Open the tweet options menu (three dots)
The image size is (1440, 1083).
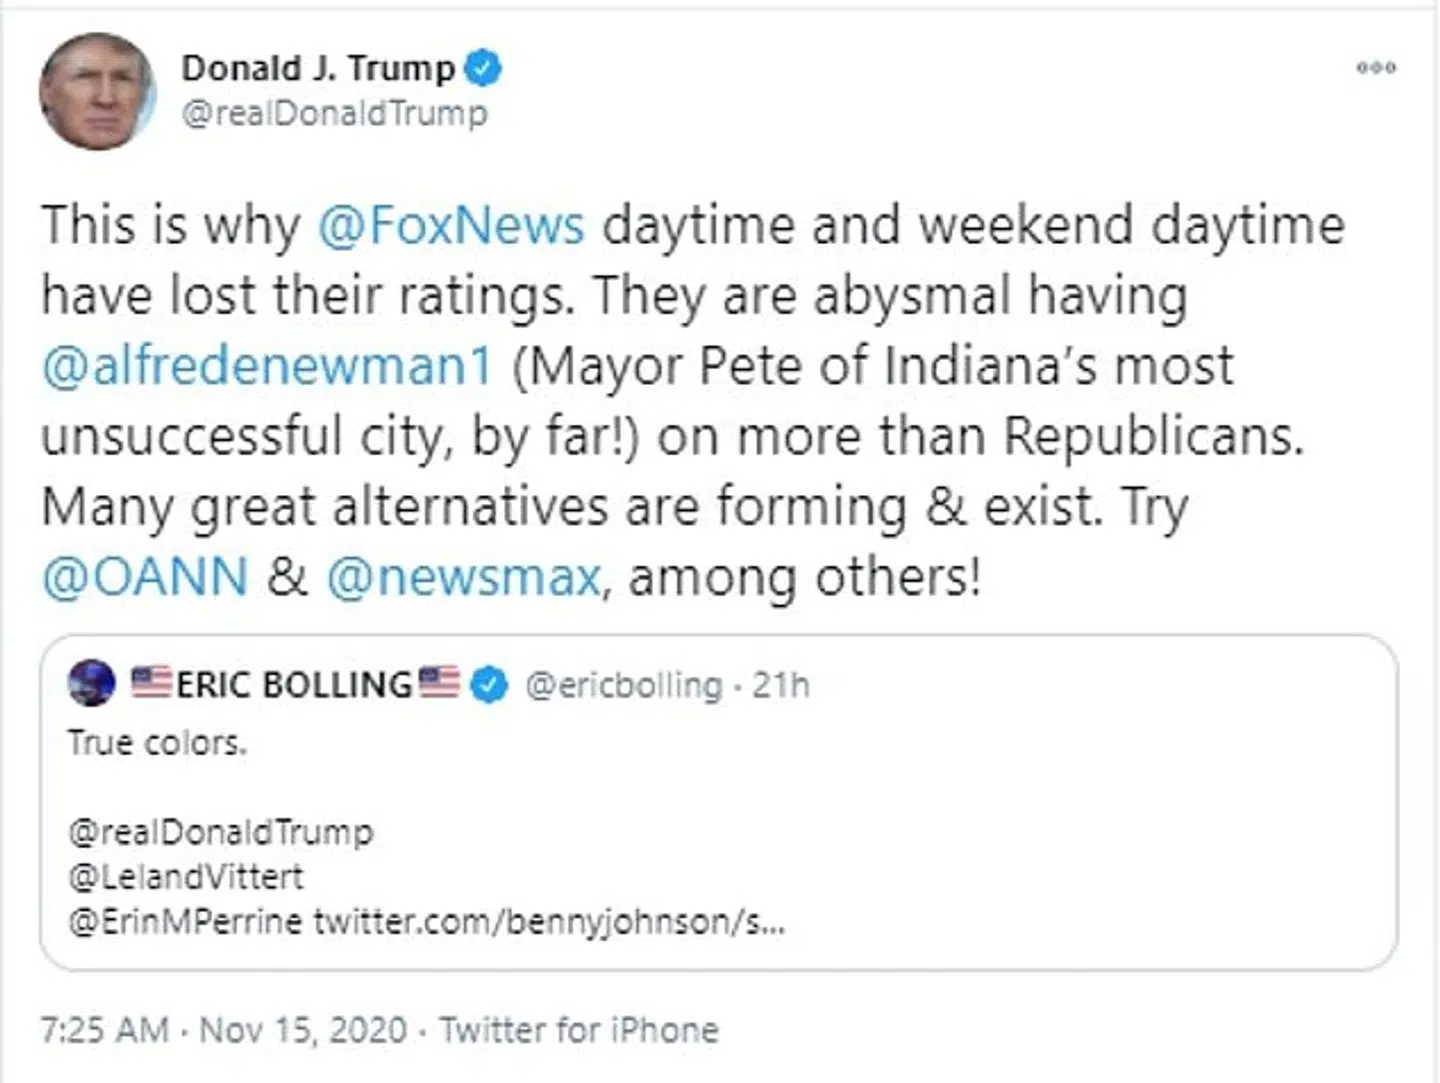point(1377,68)
